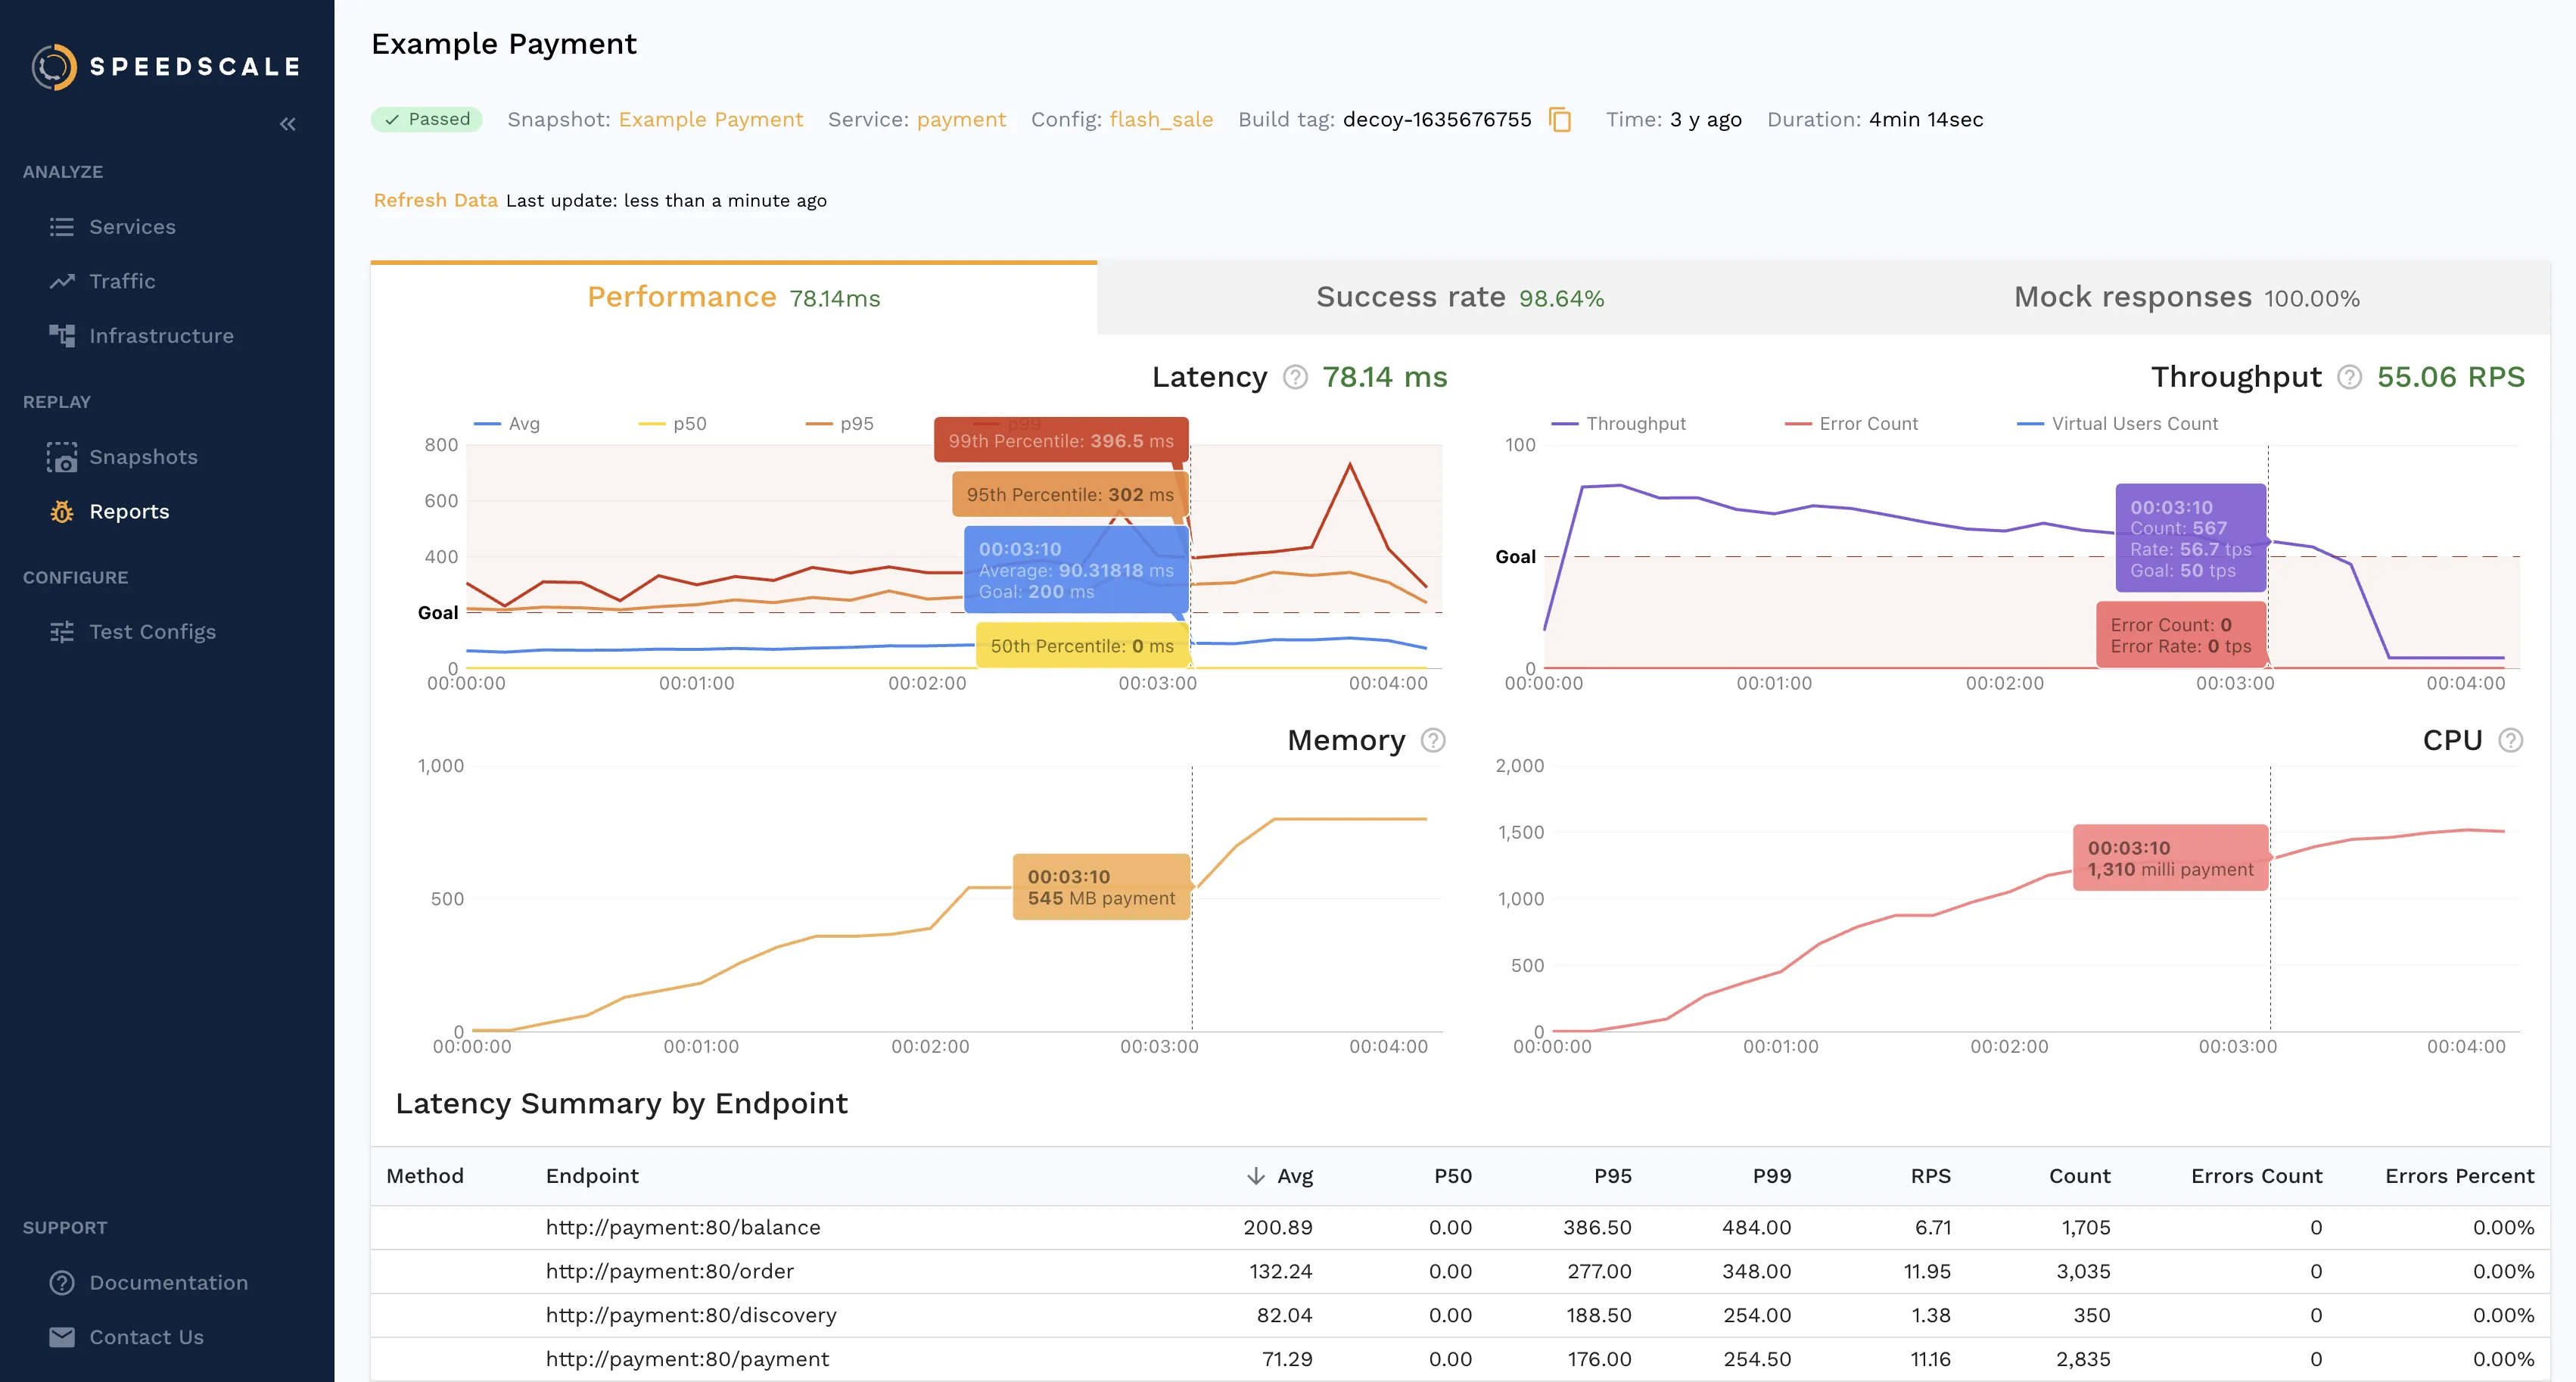Click the Refresh Data link

tap(436, 200)
